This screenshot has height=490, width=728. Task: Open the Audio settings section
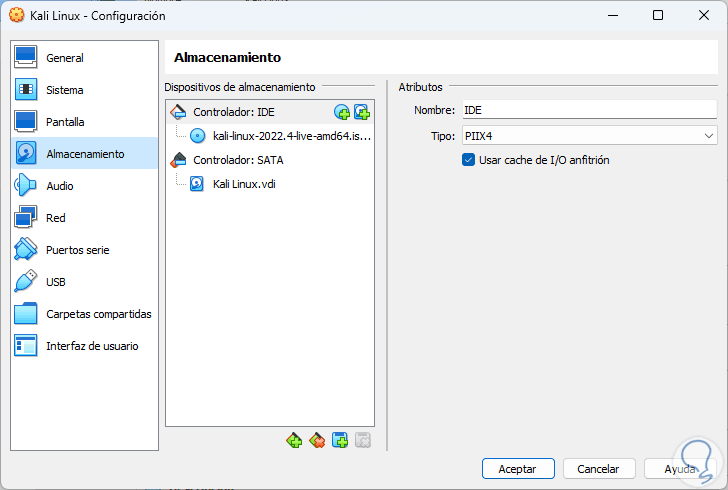click(x=59, y=186)
